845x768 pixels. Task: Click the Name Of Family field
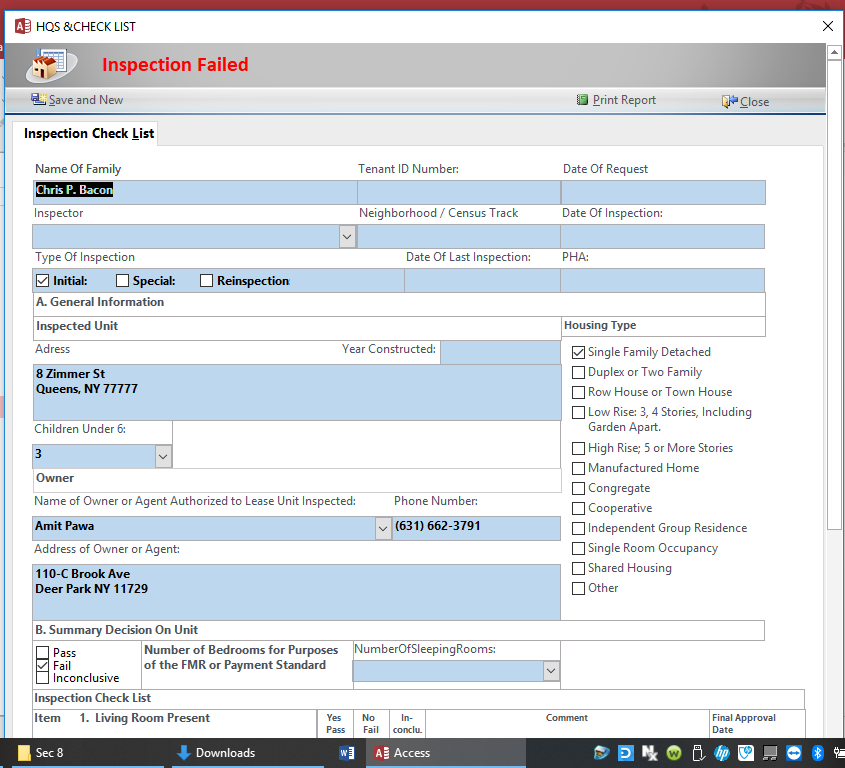(x=195, y=192)
